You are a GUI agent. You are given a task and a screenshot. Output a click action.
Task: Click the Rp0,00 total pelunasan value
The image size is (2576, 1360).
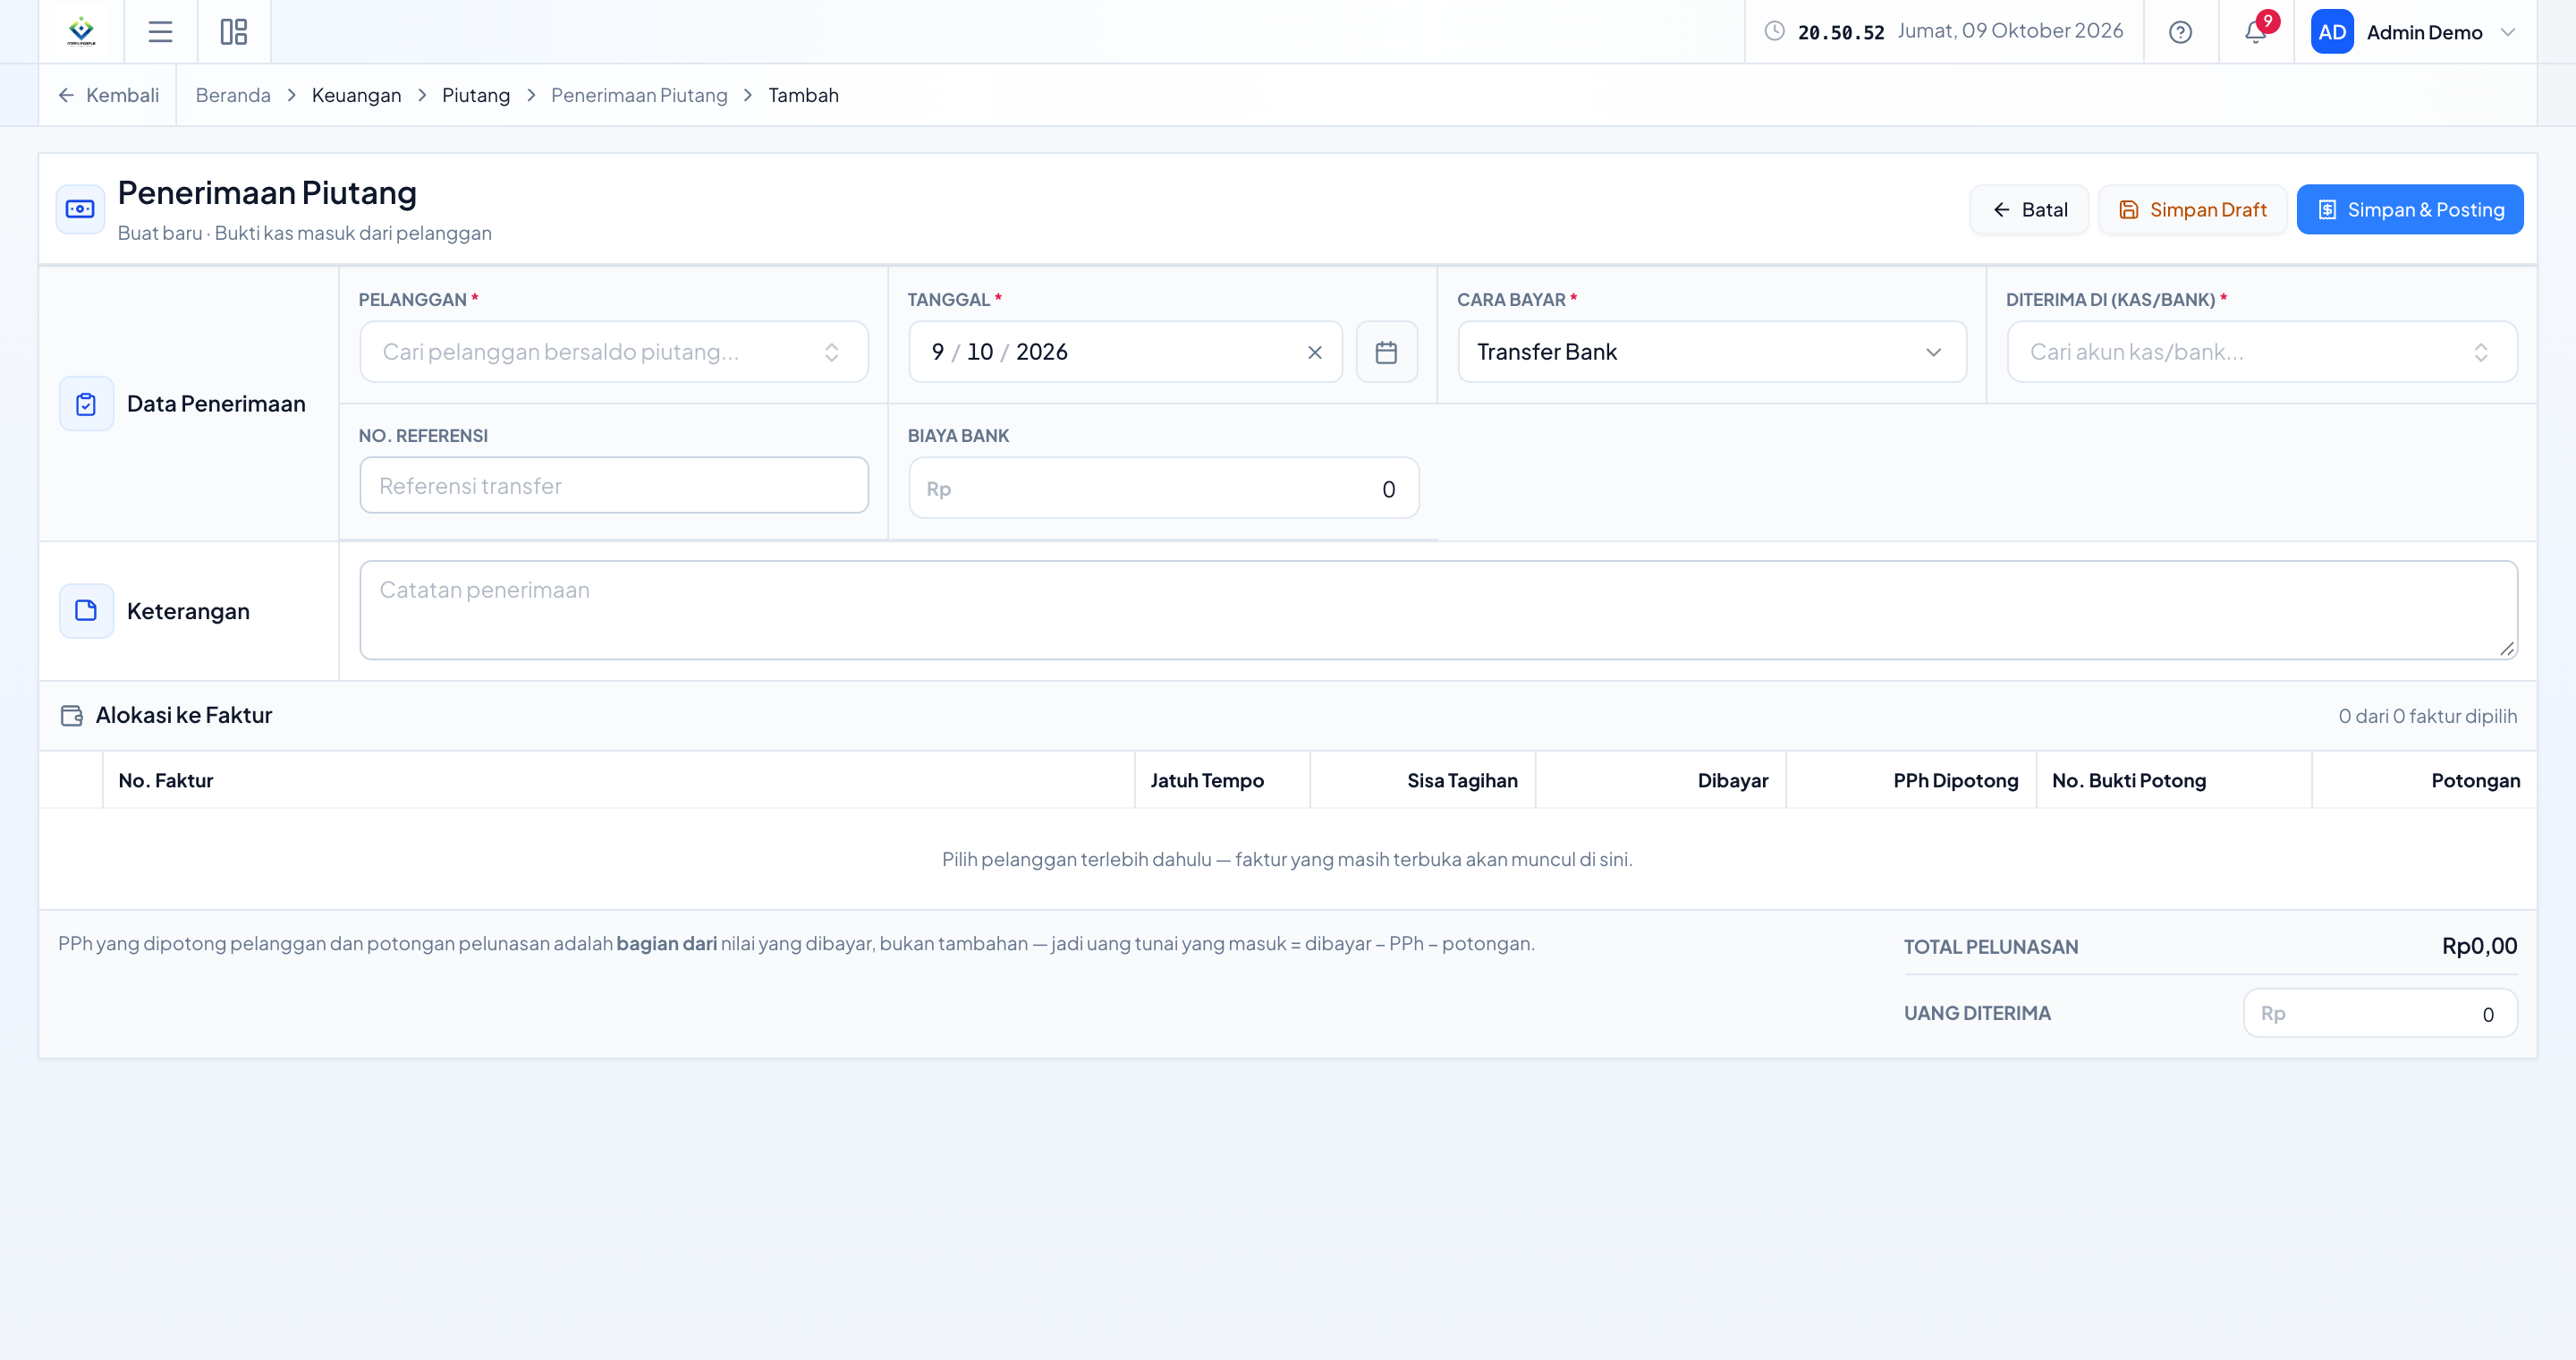click(2479, 946)
